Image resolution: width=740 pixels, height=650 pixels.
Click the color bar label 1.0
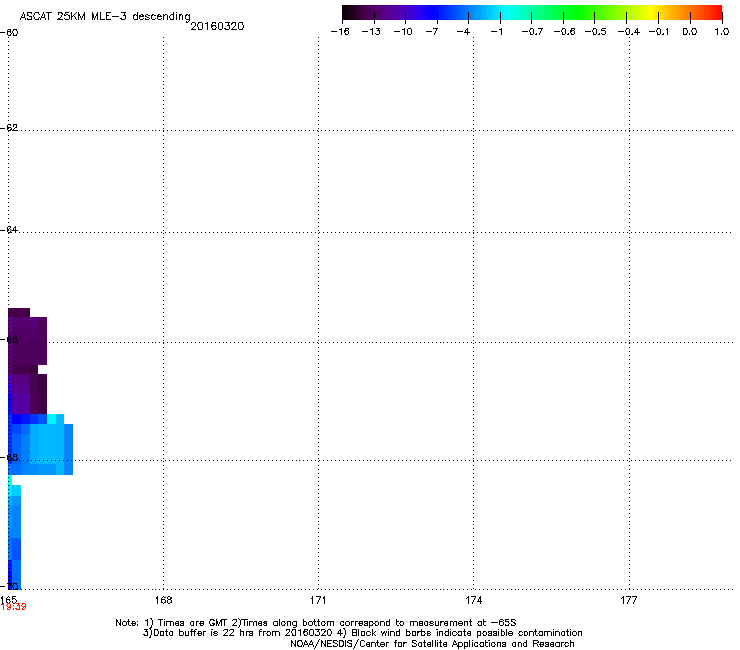tap(722, 32)
